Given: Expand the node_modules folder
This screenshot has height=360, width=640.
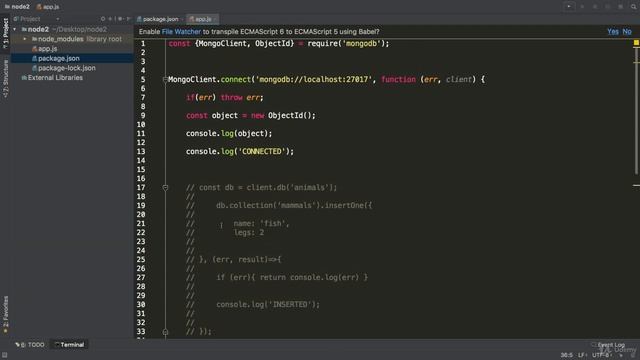Looking at the screenshot, I should [x=25, y=39].
